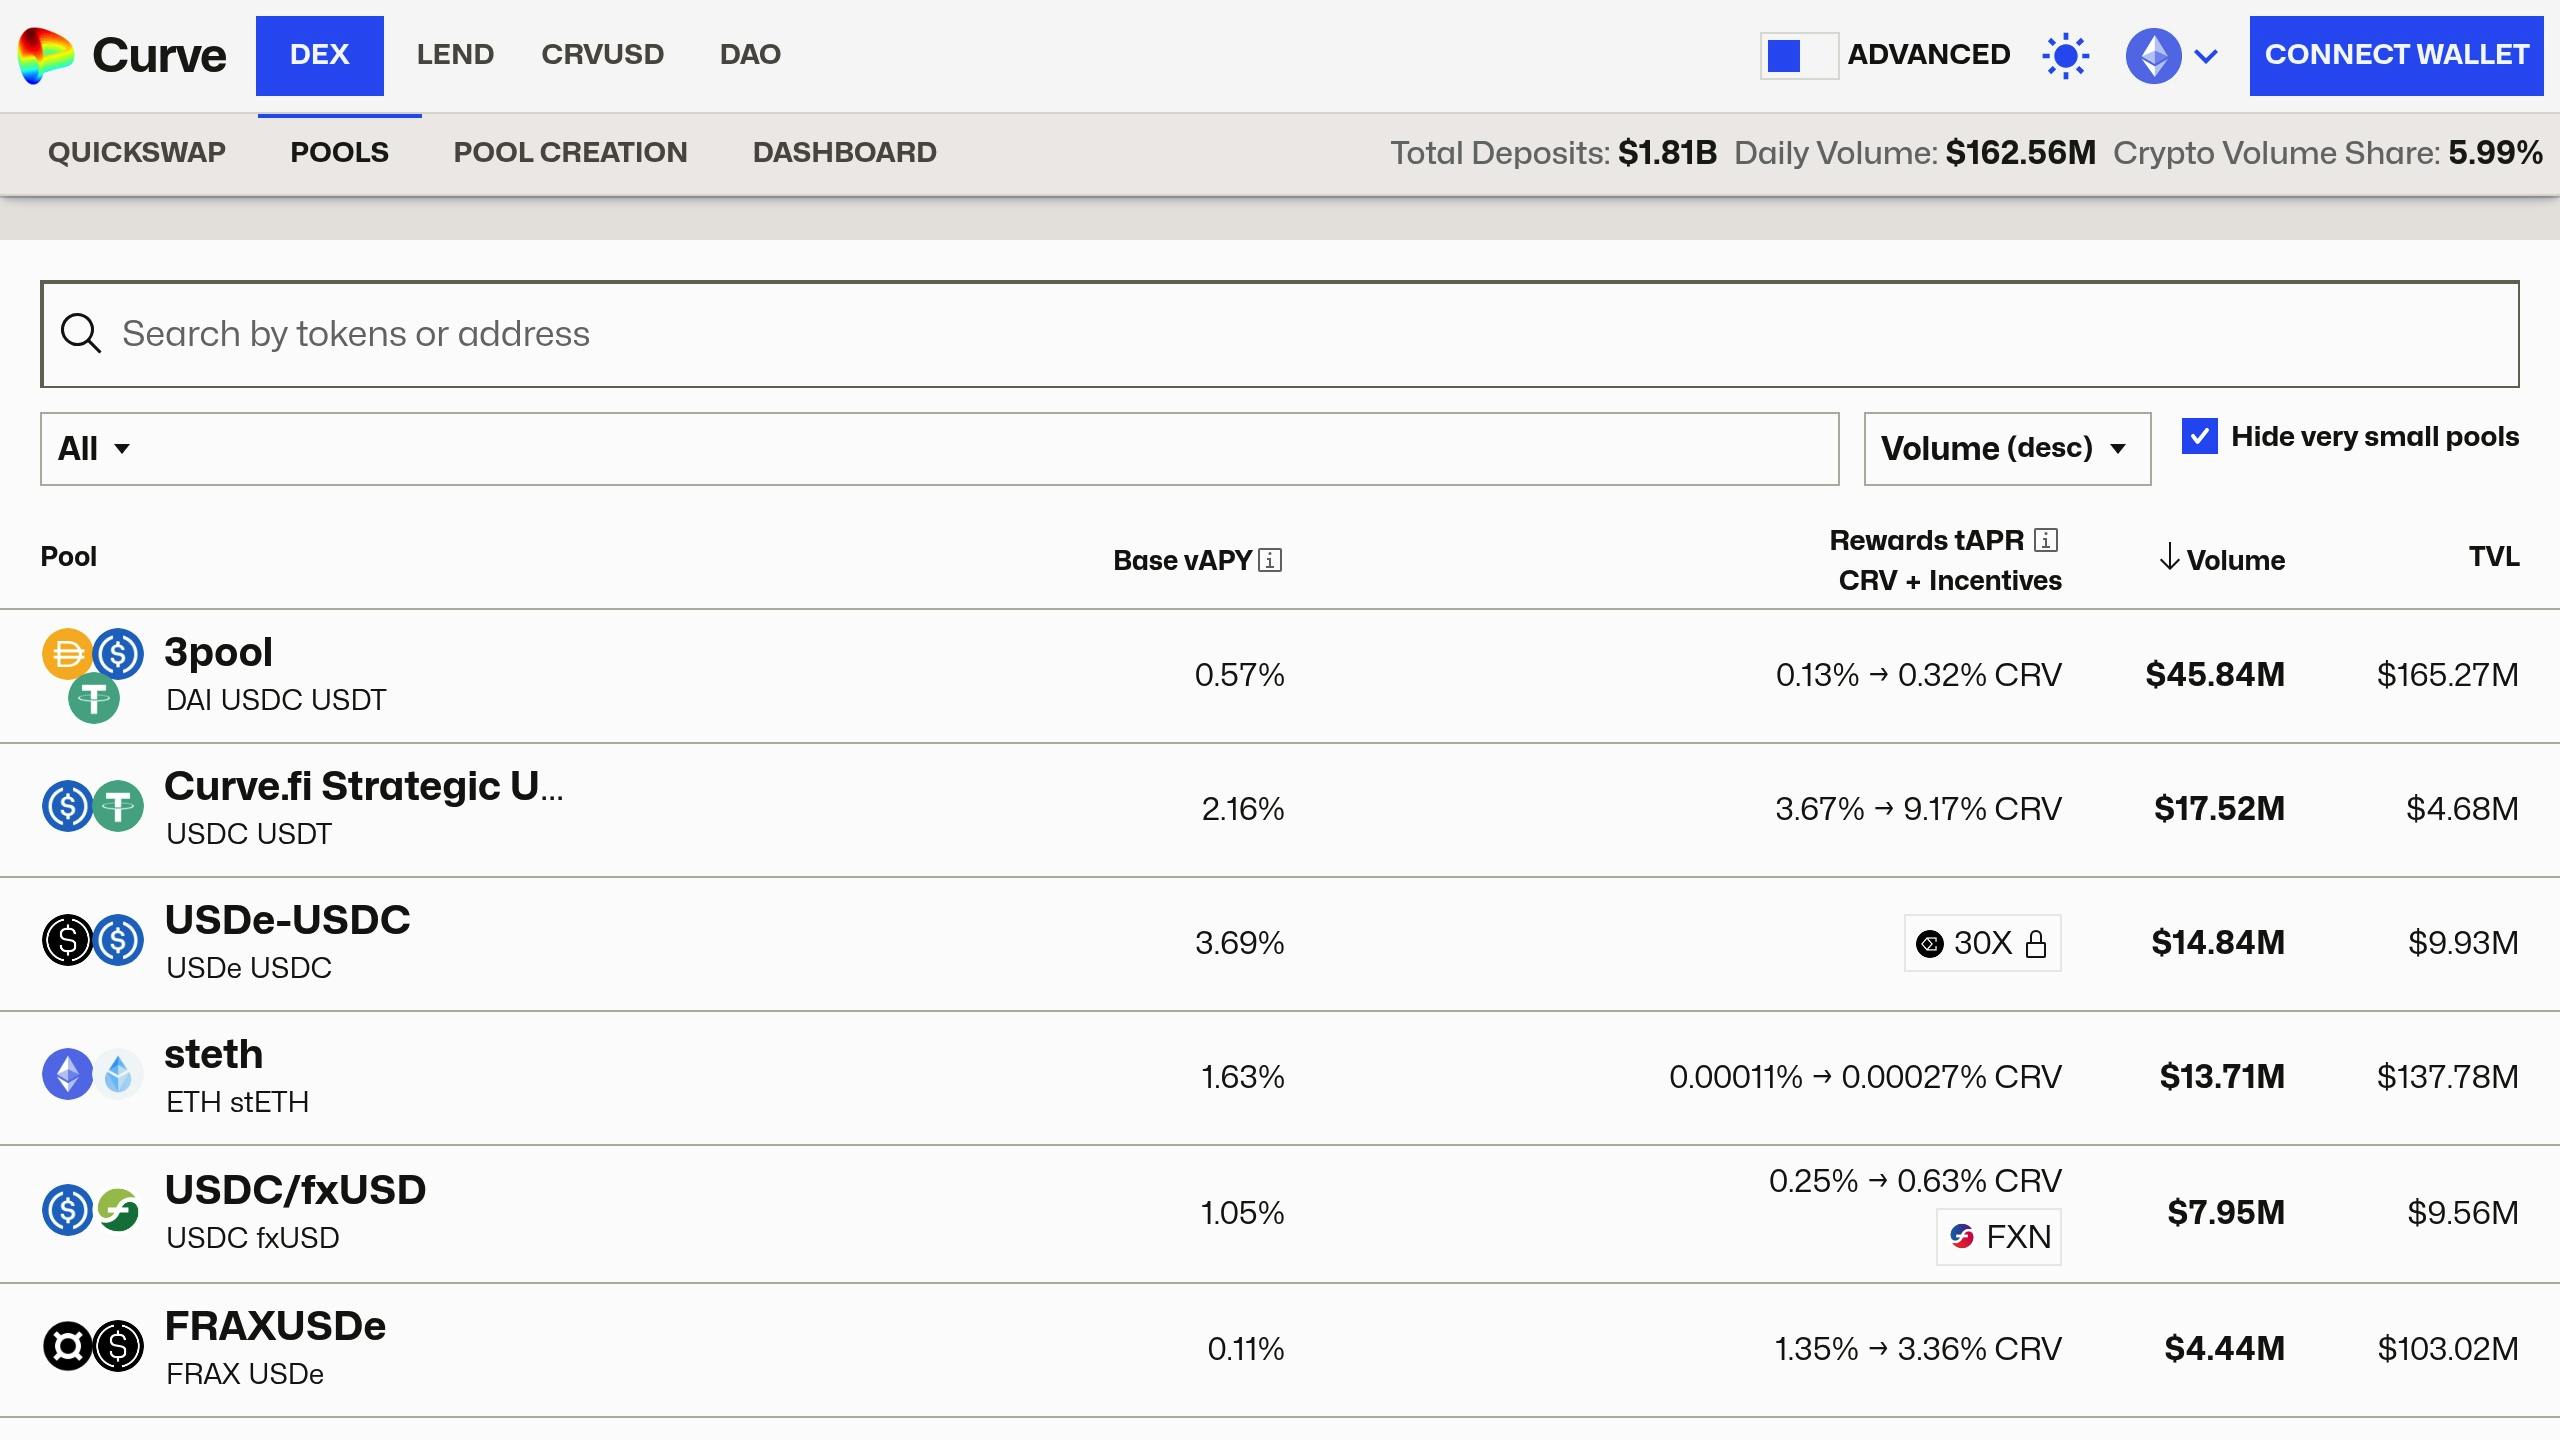Click the Ethena icon on 30X badge

[1929, 944]
